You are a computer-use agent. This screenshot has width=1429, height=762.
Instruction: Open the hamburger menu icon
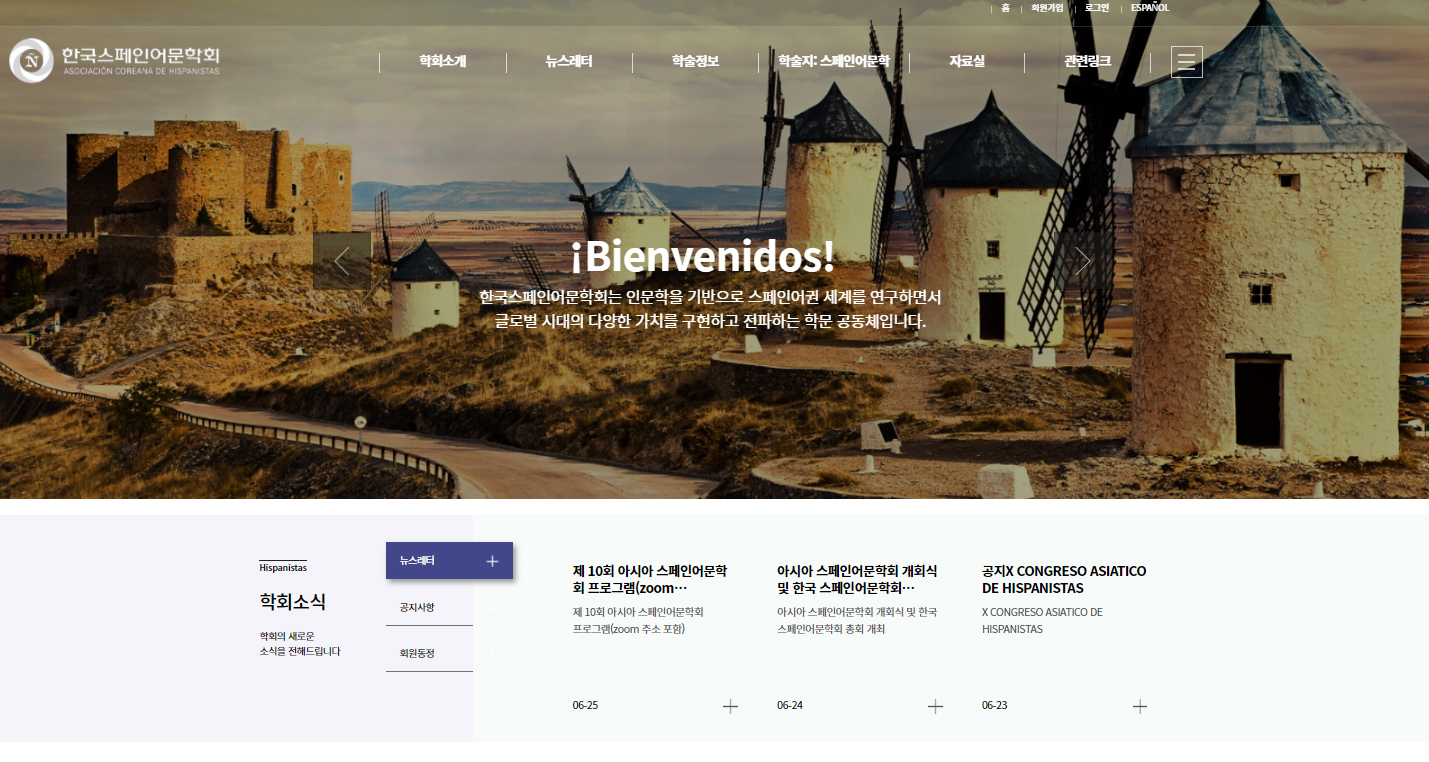(x=1186, y=62)
